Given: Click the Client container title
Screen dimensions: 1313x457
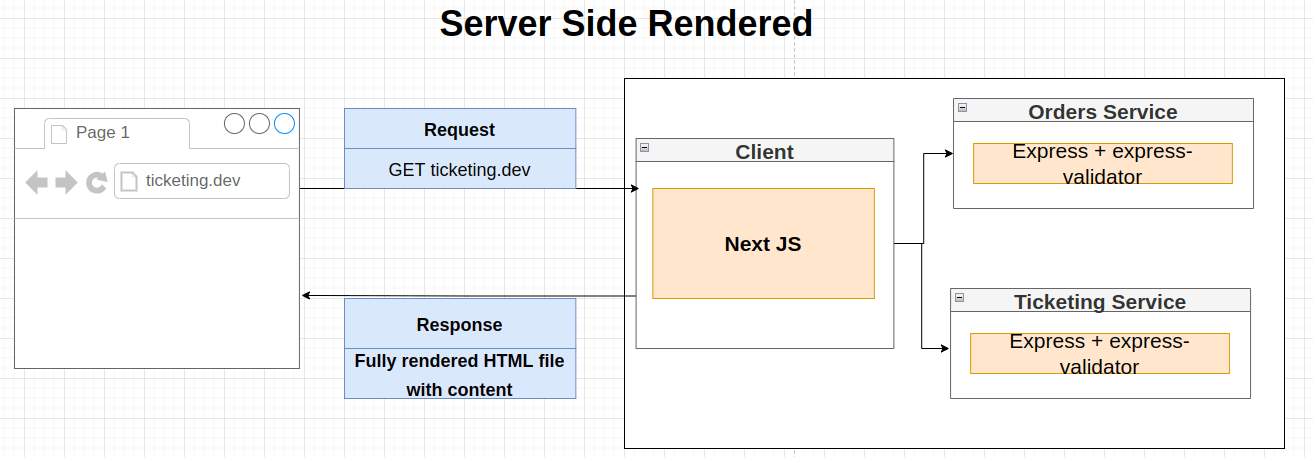Looking at the screenshot, I should click(765, 152).
